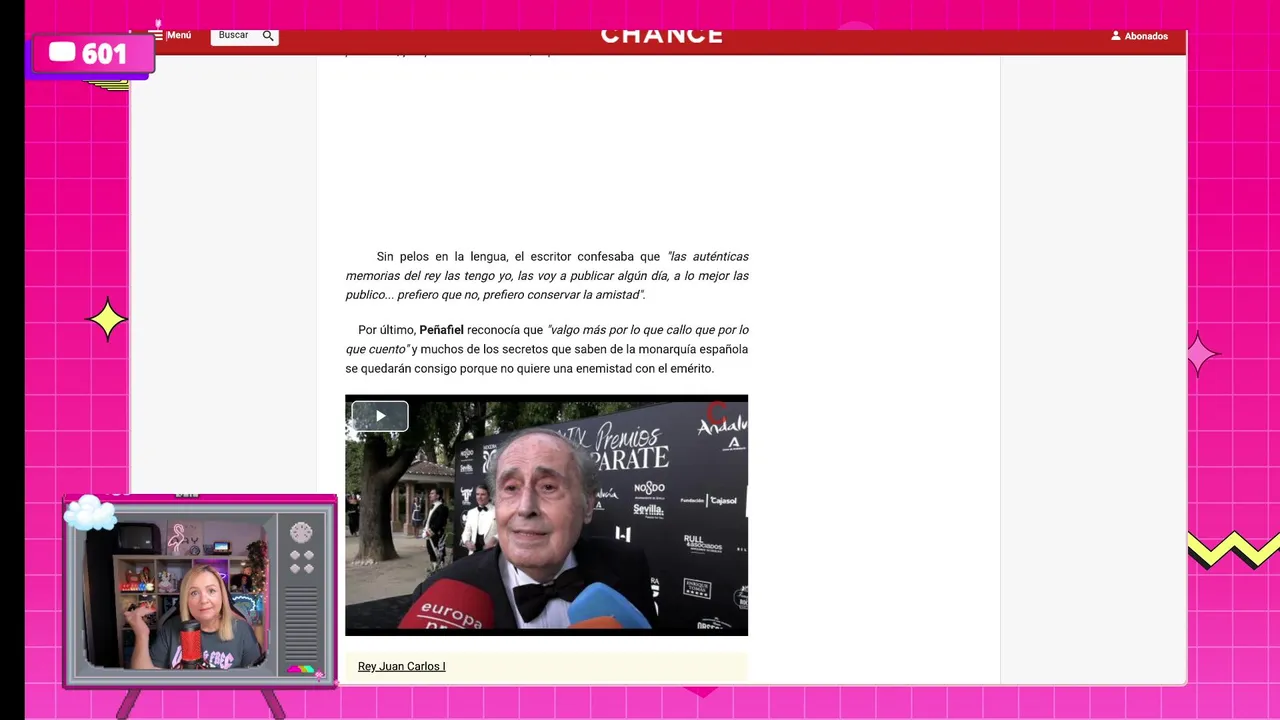This screenshot has width=1280, height=720.
Task: Open the Rey Juan Carlos I tag link
Action: coord(401,666)
